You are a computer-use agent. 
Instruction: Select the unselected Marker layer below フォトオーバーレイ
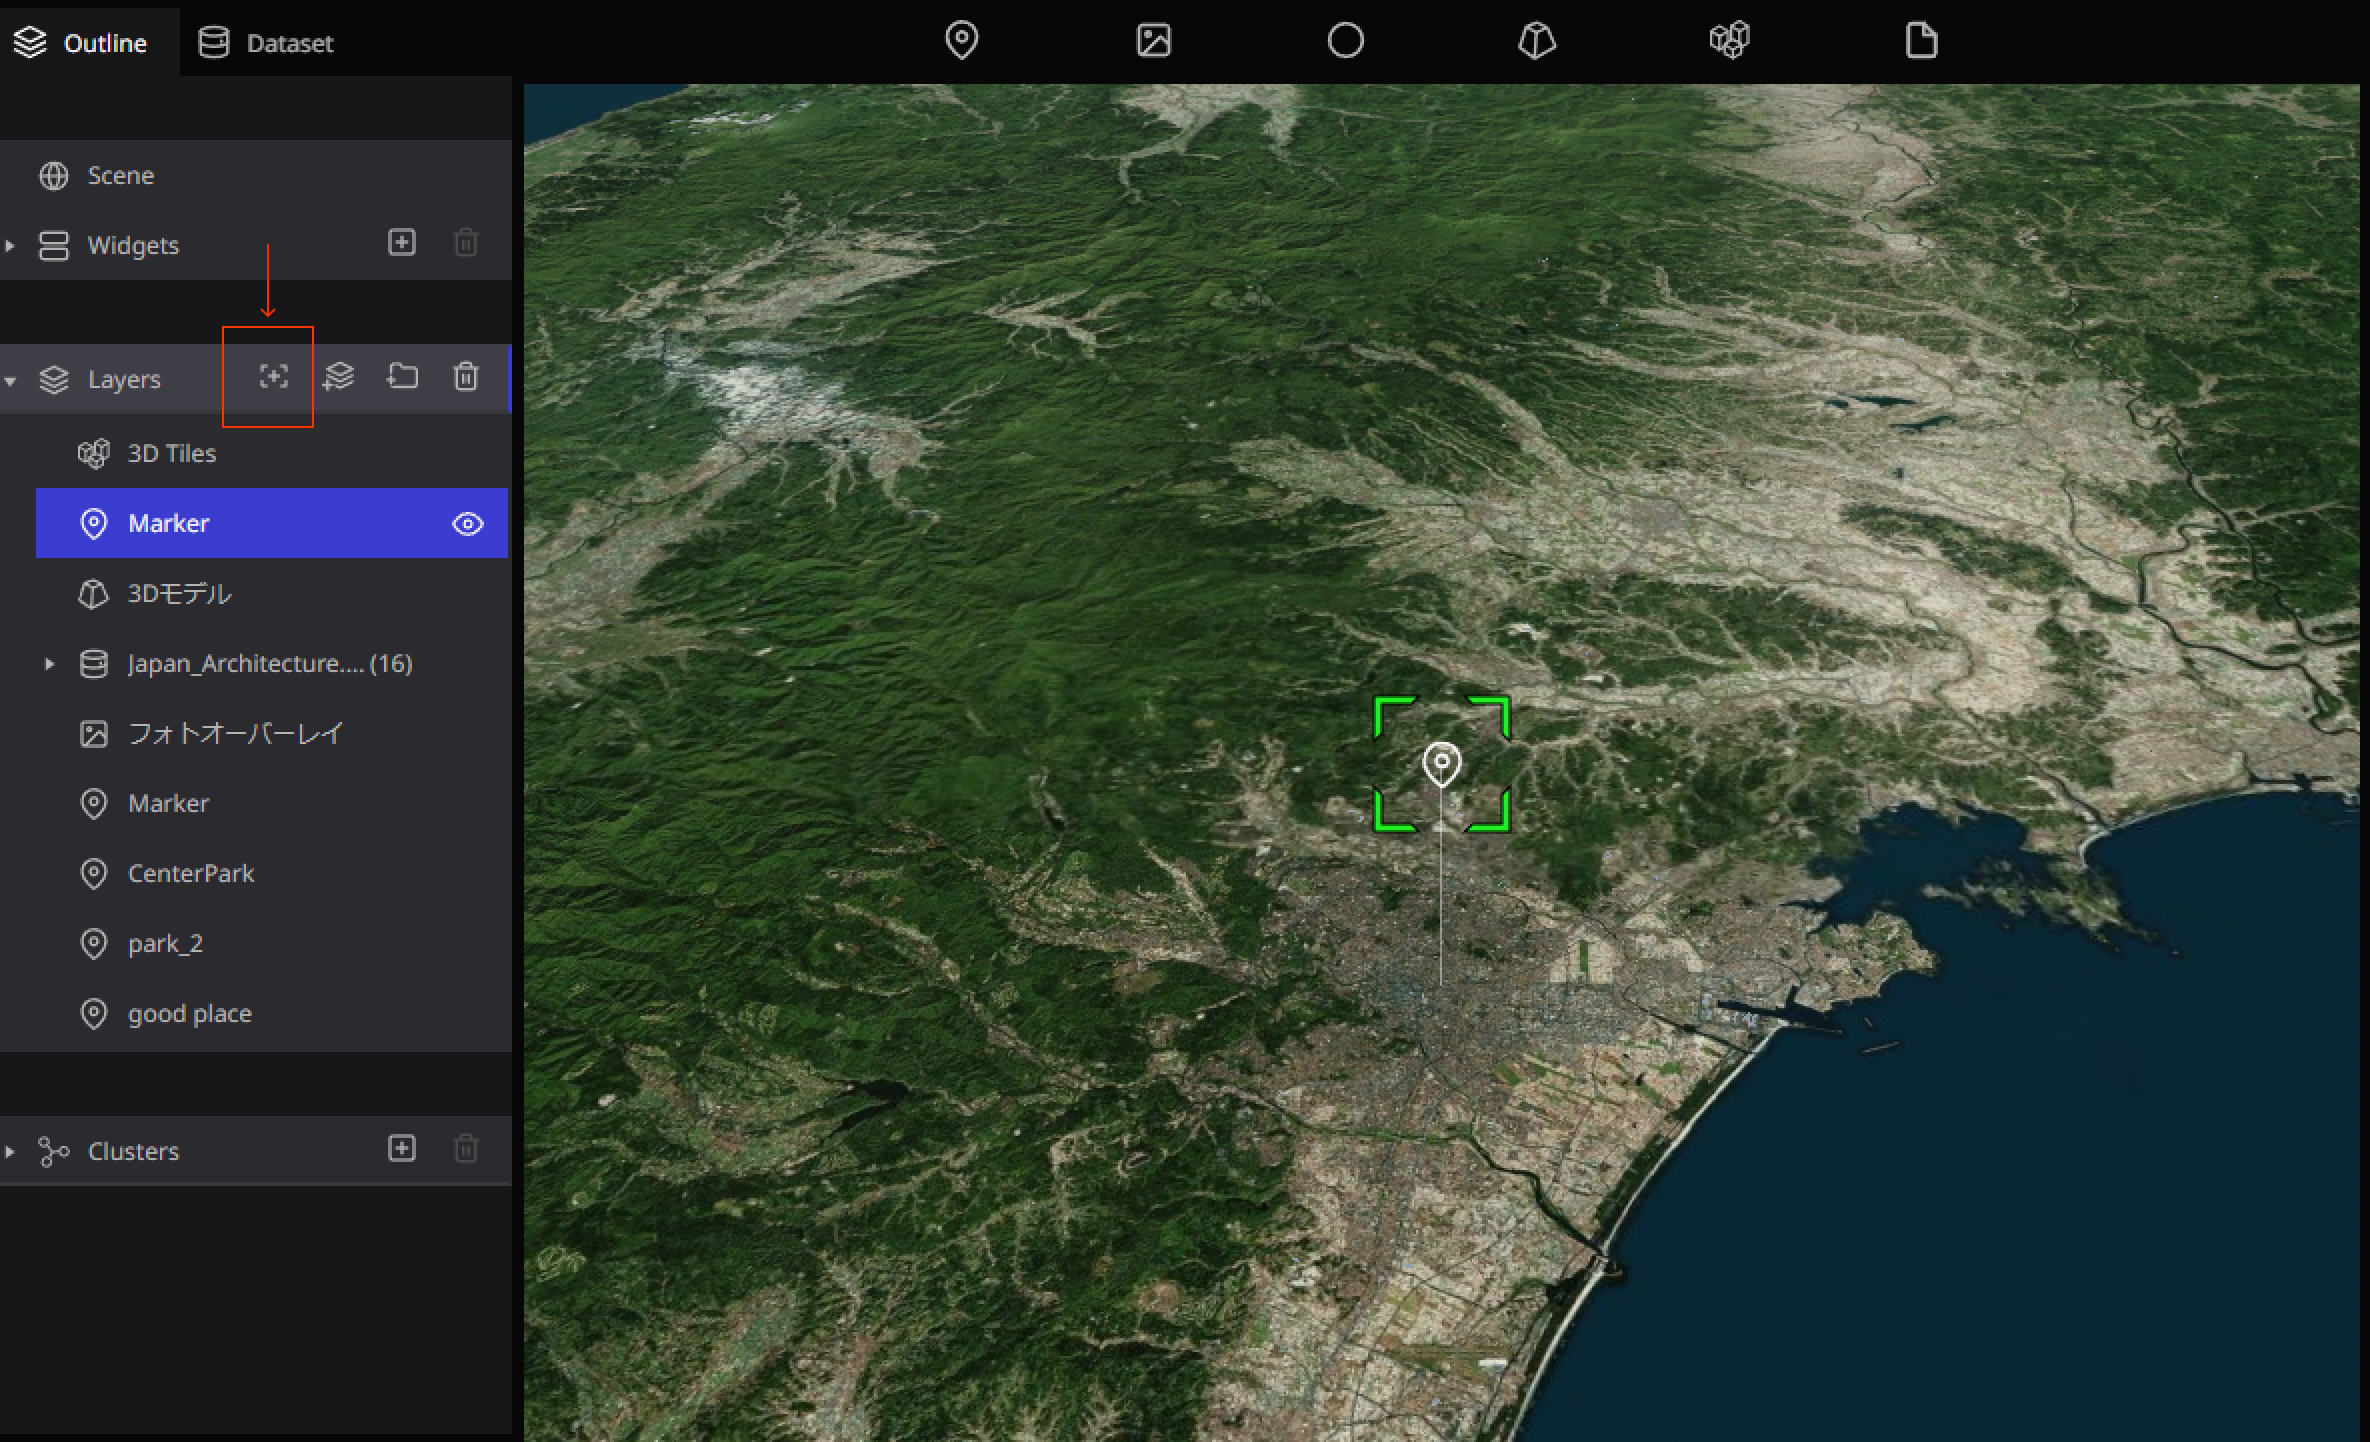[272, 803]
